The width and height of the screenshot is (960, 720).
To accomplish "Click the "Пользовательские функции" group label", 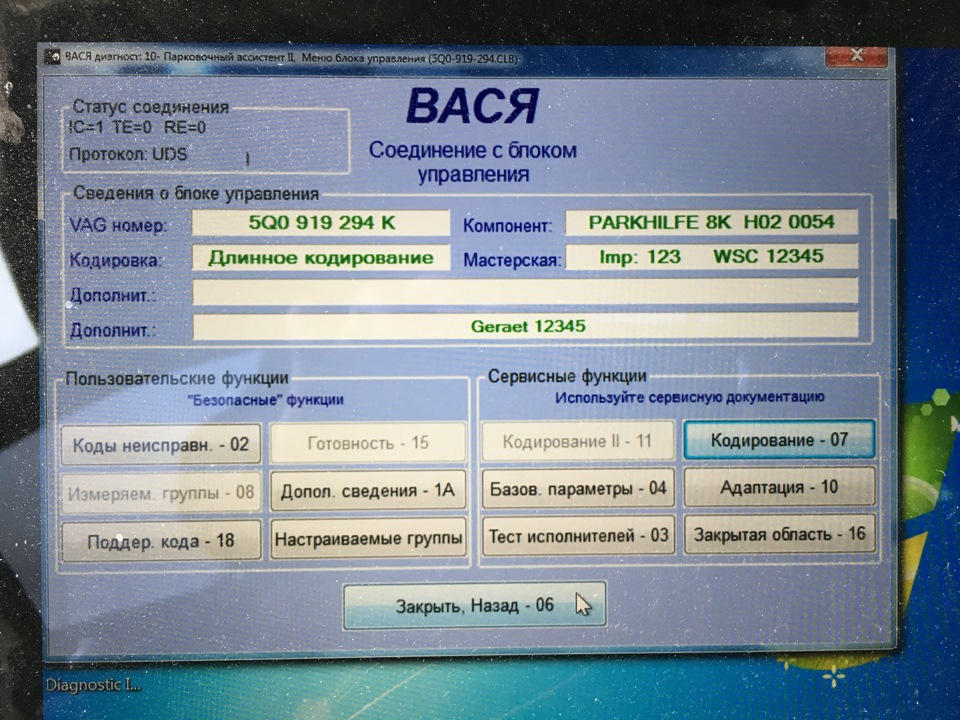I will (177, 378).
